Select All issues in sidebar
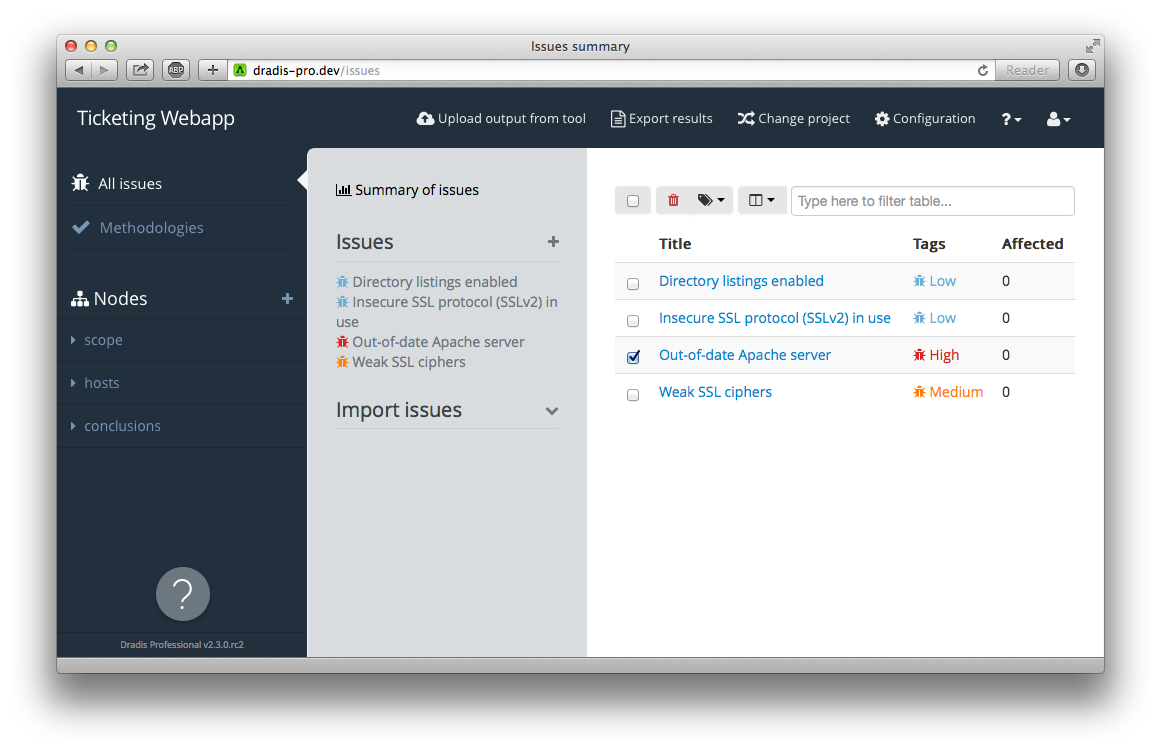The width and height of the screenshot is (1161, 752). (117, 184)
